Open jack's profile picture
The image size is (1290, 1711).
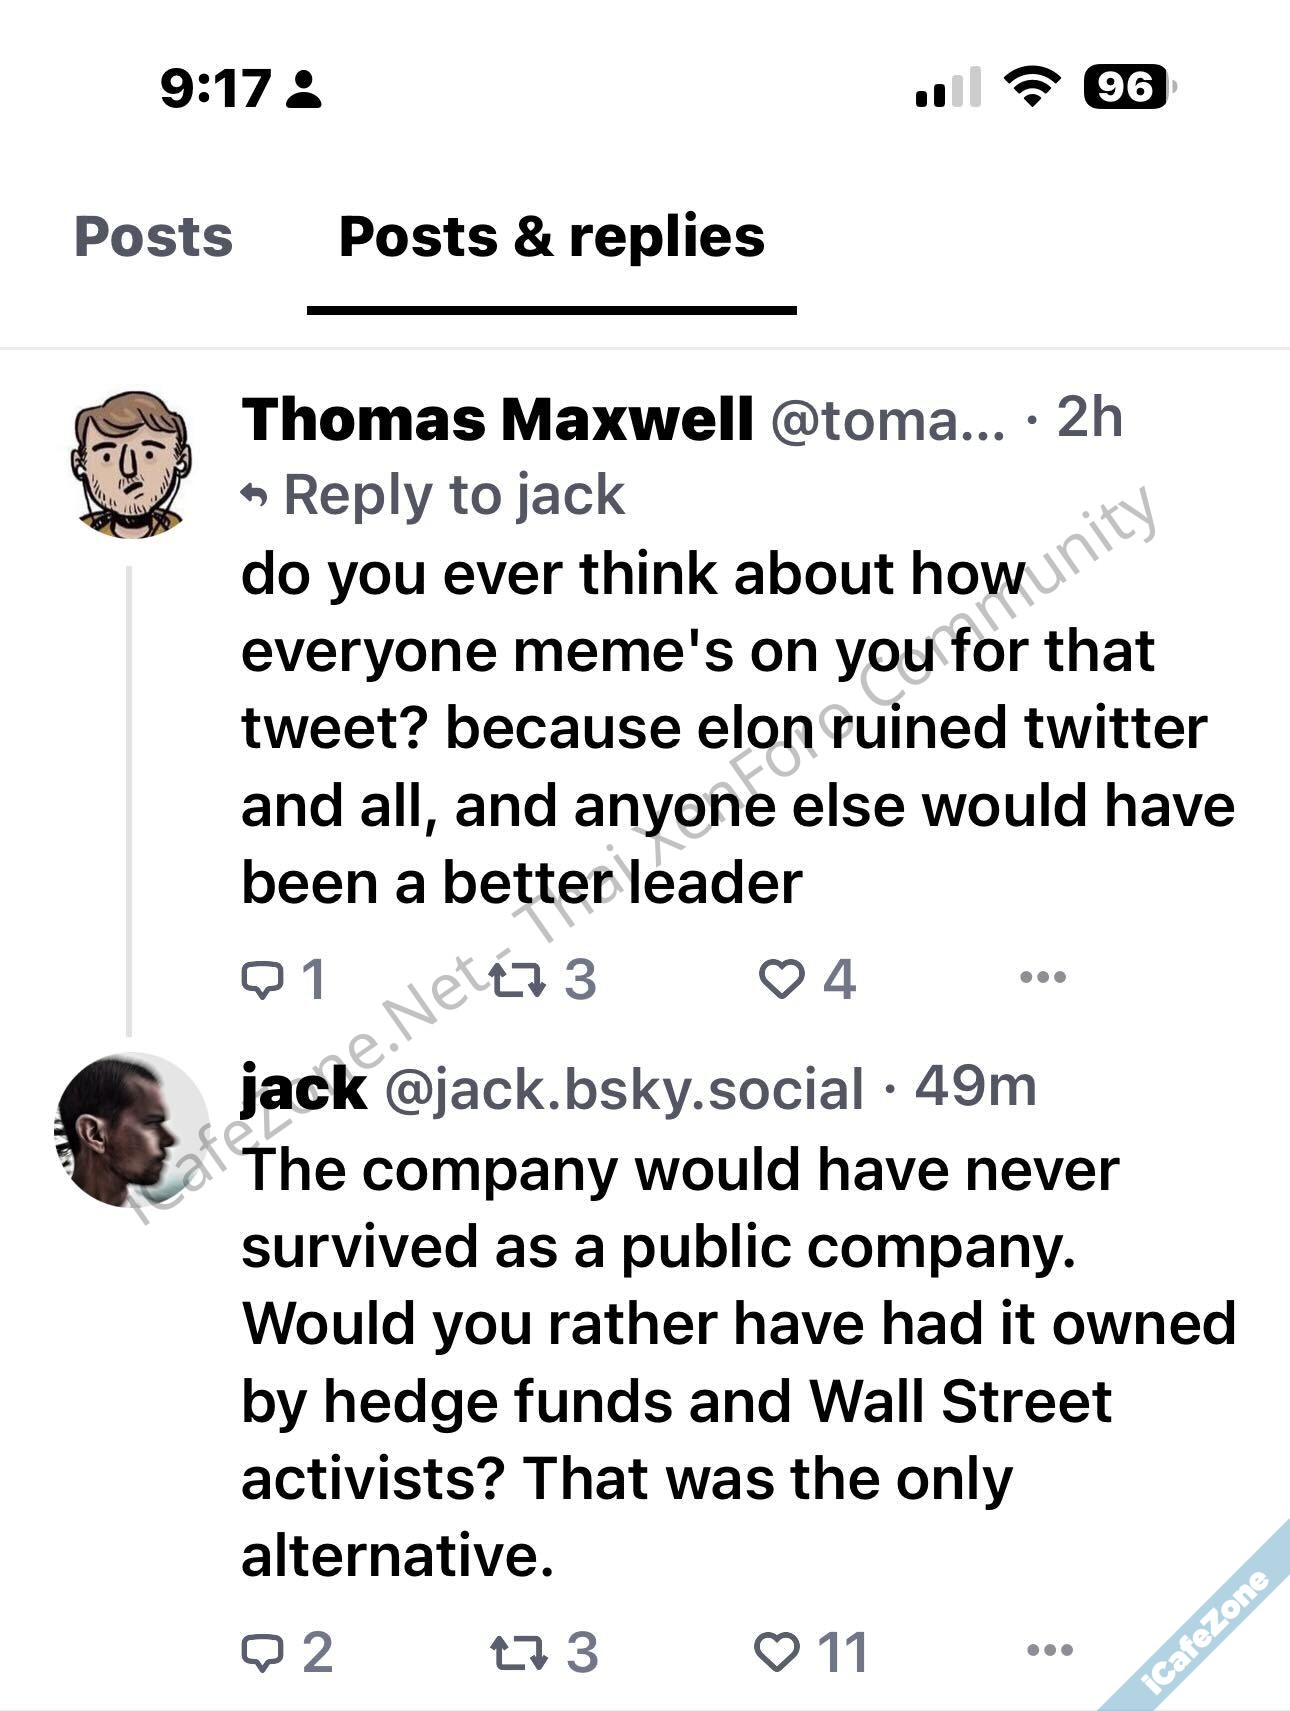click(130, 1130)
